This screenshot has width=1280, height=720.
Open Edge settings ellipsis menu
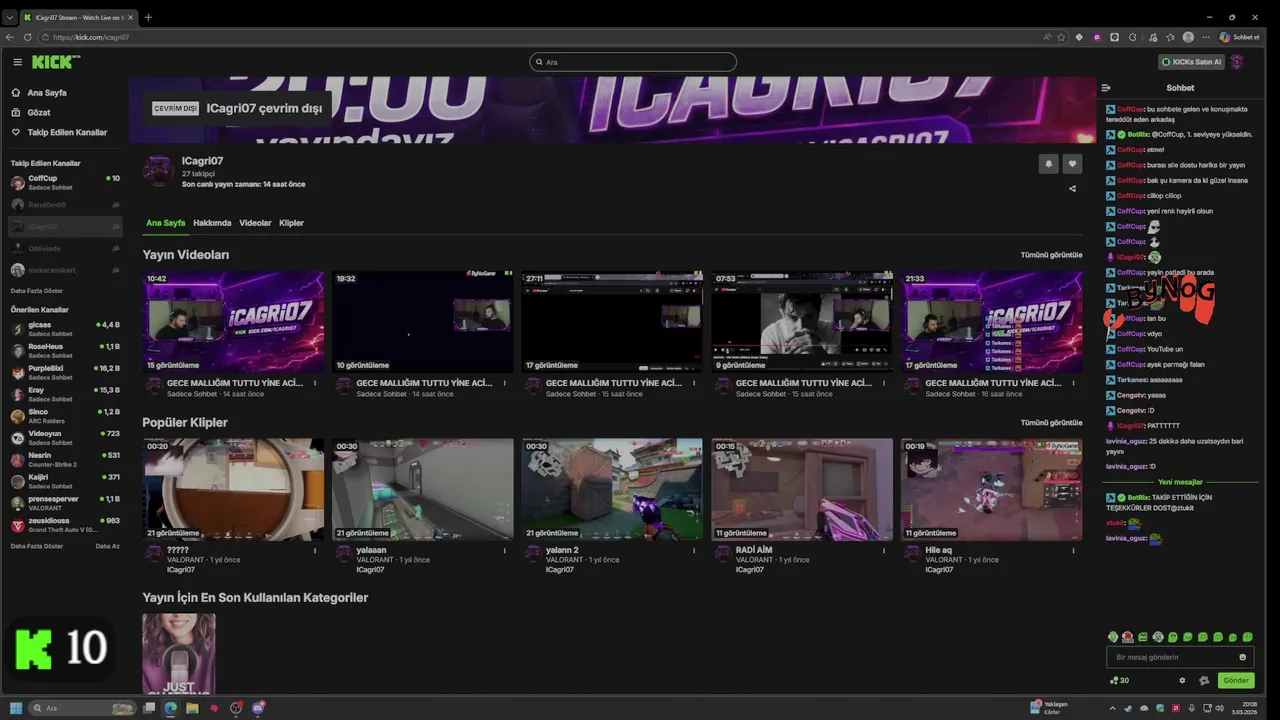click(x=1207, y=37)
